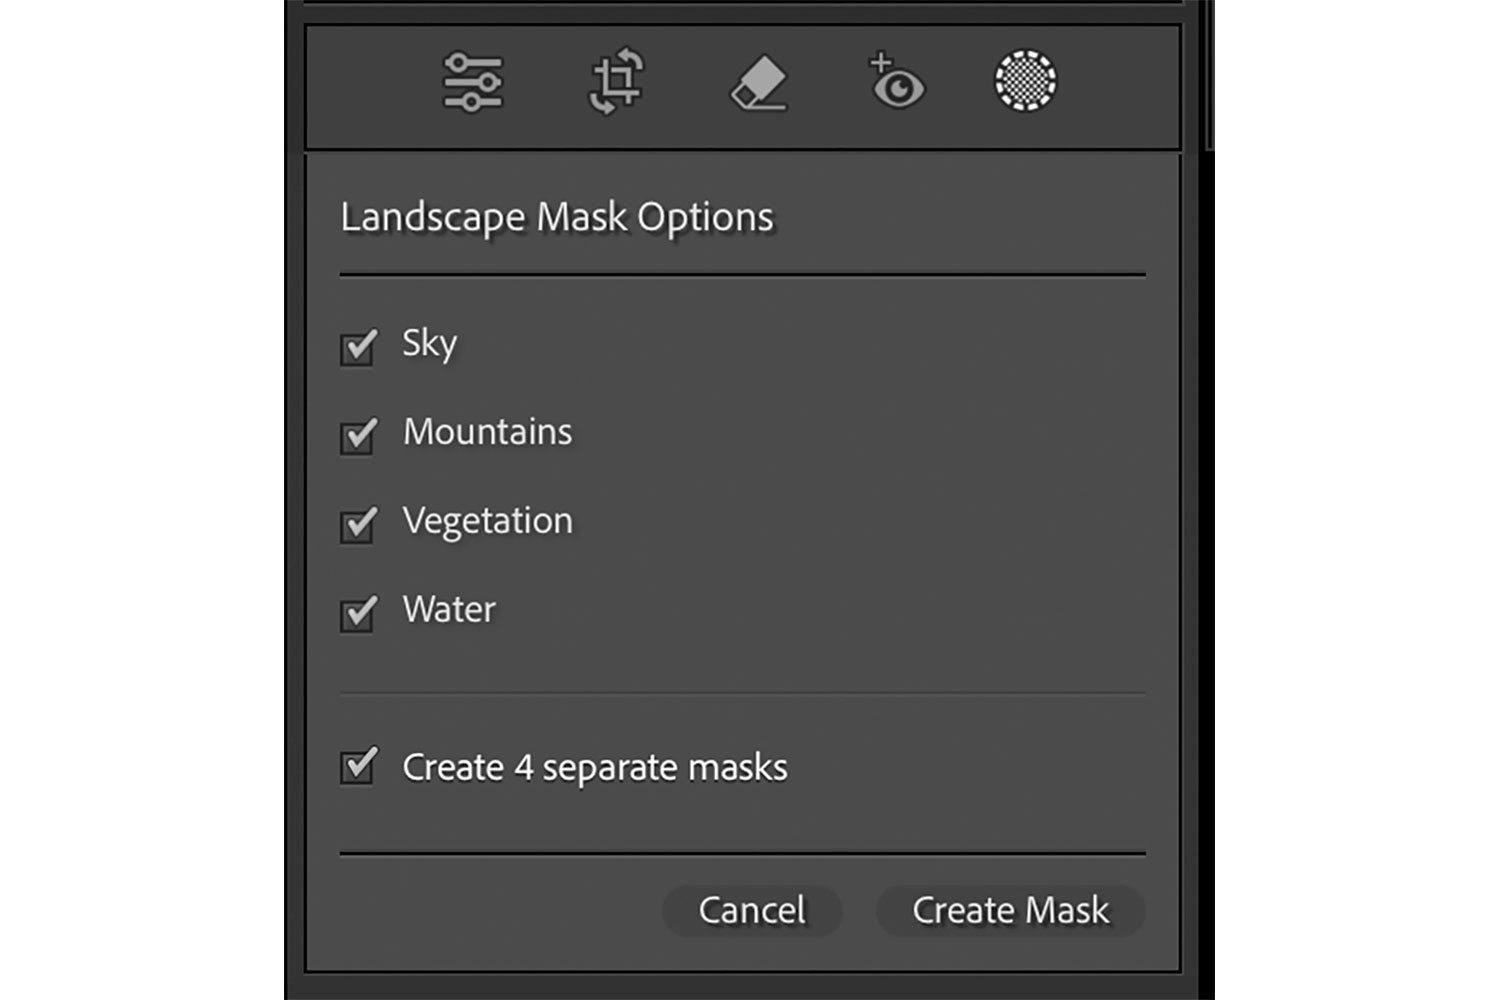Select the Healing eraser tool icon
Image resolution: width=1500 pixels, height=1000 pixels.
[757, 85]
